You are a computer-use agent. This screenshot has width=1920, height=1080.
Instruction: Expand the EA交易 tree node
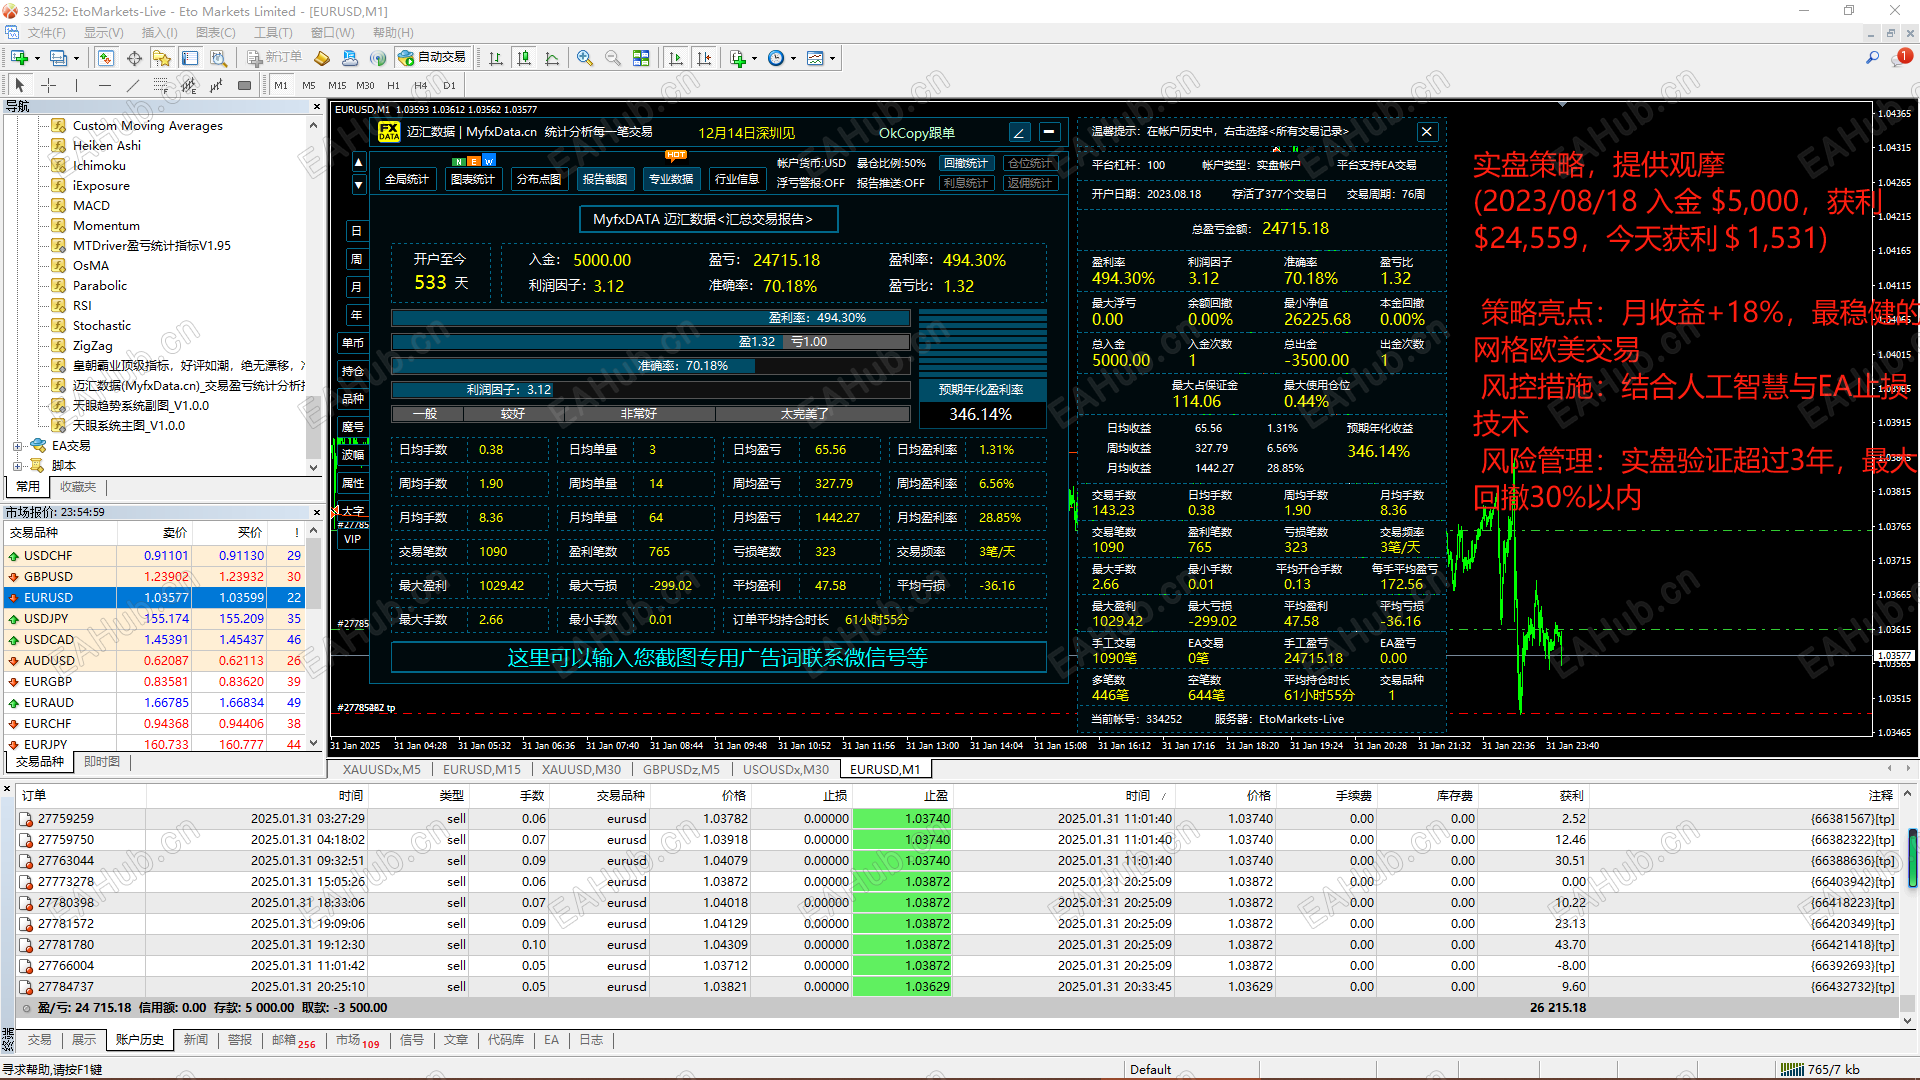click(17, 446)
